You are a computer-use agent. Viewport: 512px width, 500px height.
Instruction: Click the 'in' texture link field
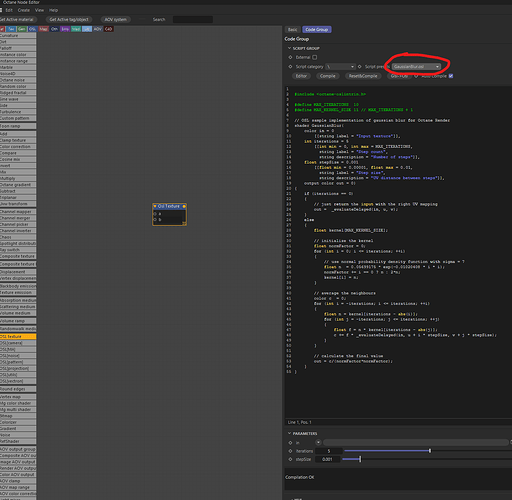(416, 442)
